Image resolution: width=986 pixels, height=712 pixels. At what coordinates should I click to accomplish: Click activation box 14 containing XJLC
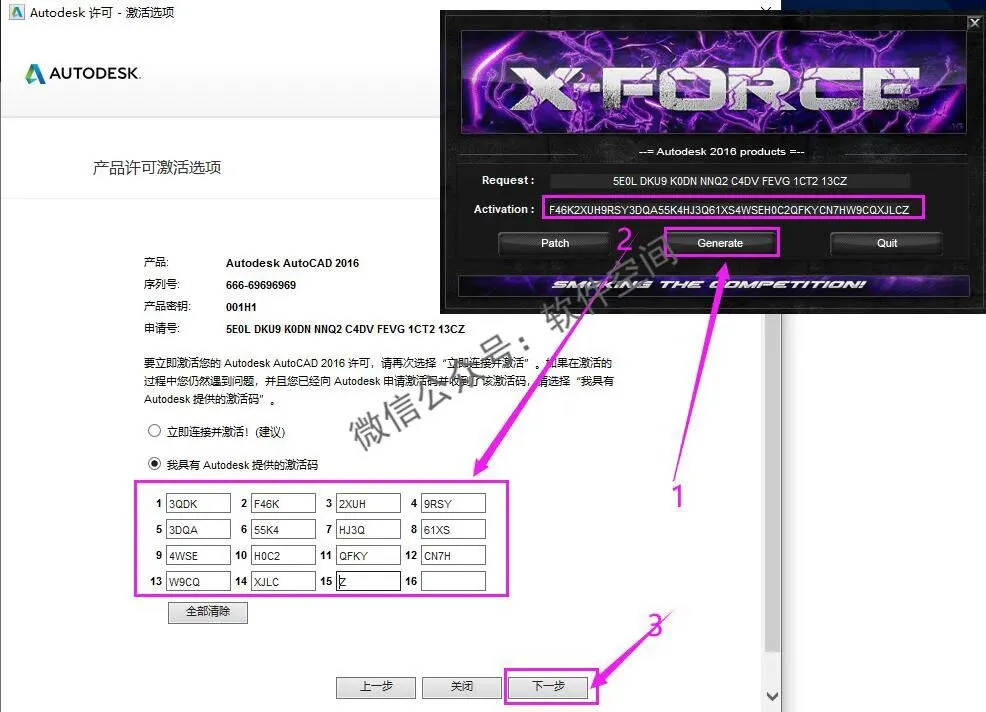tap(283, 581)
